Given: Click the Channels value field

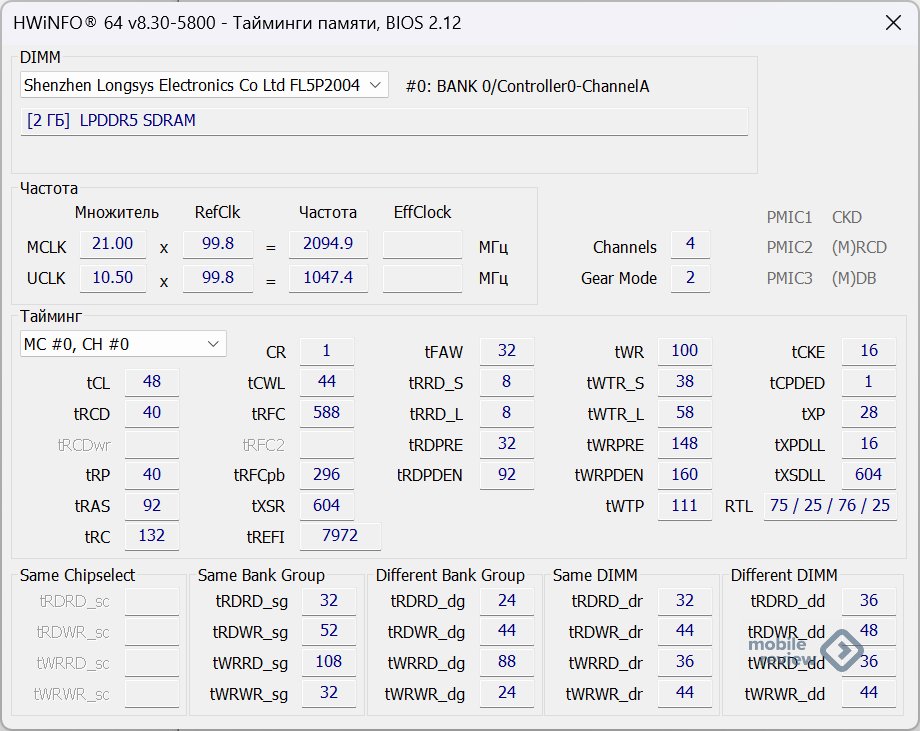Looking at the screenshot, I should pyautogui.click(x=690, y=245).
